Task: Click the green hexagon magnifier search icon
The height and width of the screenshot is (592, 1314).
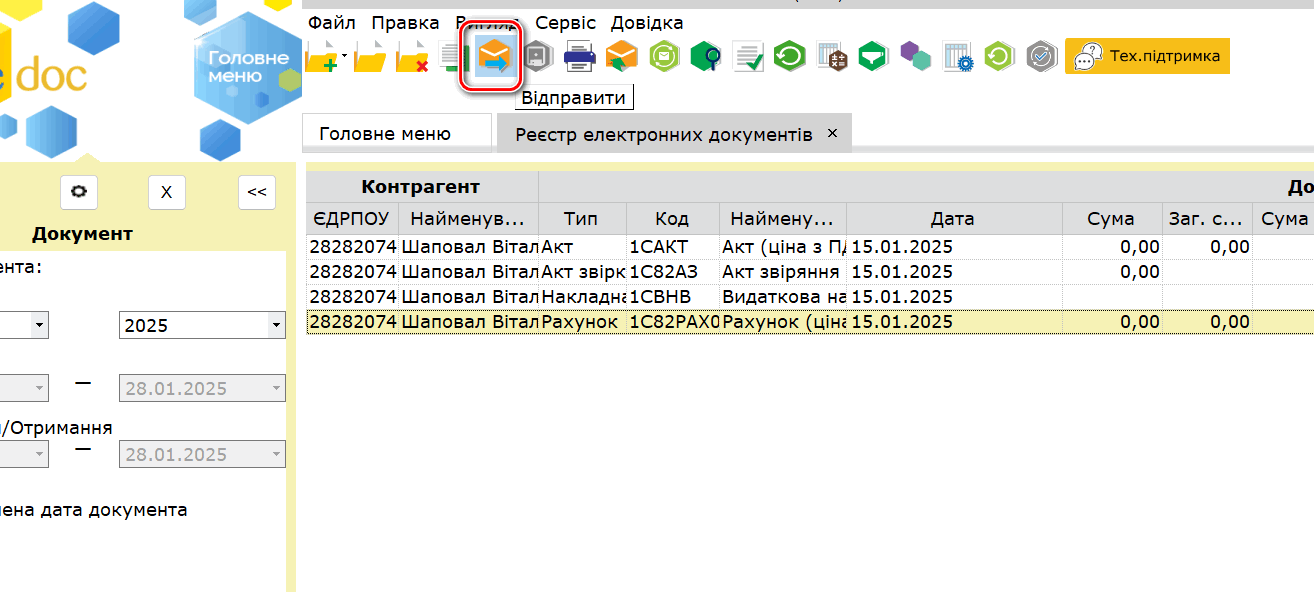Action: 706,57
